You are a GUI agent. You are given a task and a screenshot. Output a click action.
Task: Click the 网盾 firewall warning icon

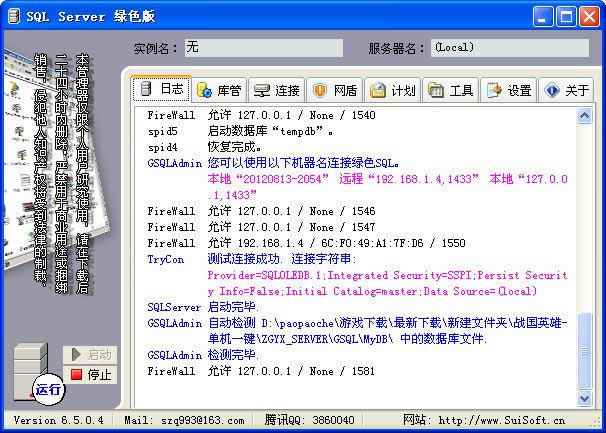(x=319, y=90)
